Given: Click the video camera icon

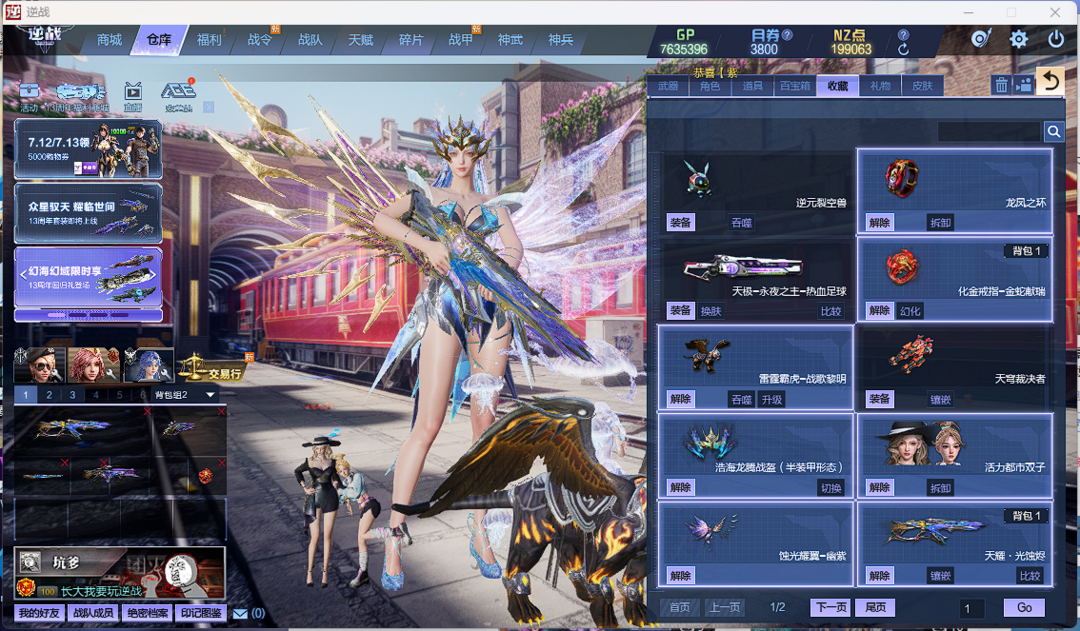Looking at the screenshot, I should click(x=1024, y=85).
